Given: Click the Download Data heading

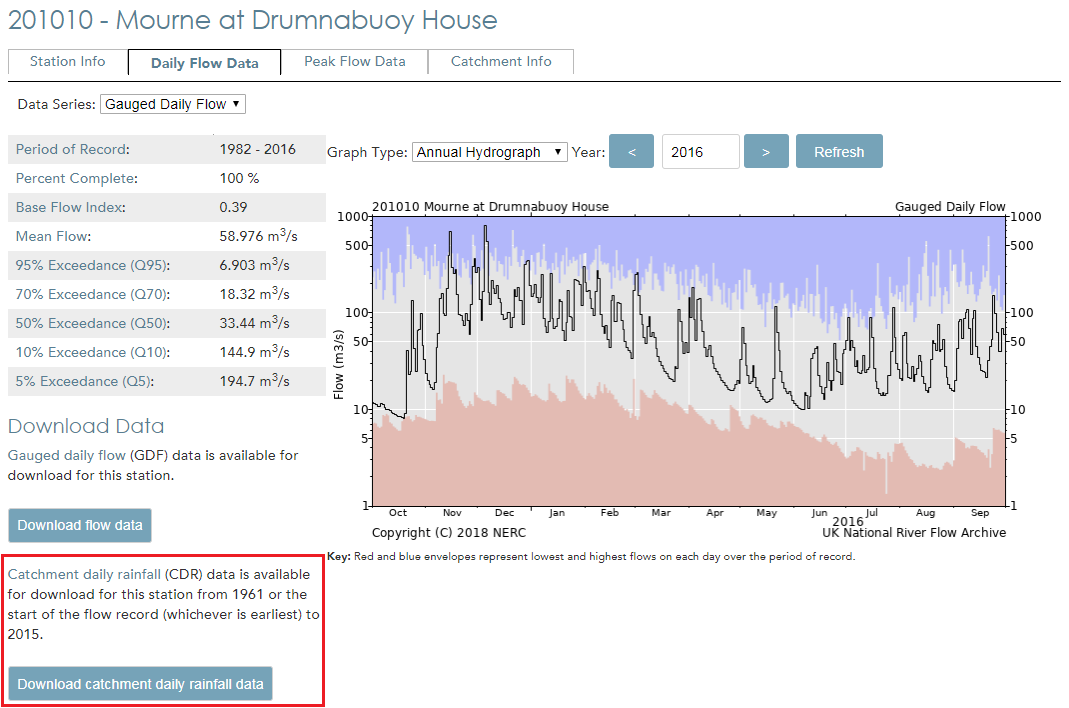Looking at the screenshot, I should click(86, 426).
